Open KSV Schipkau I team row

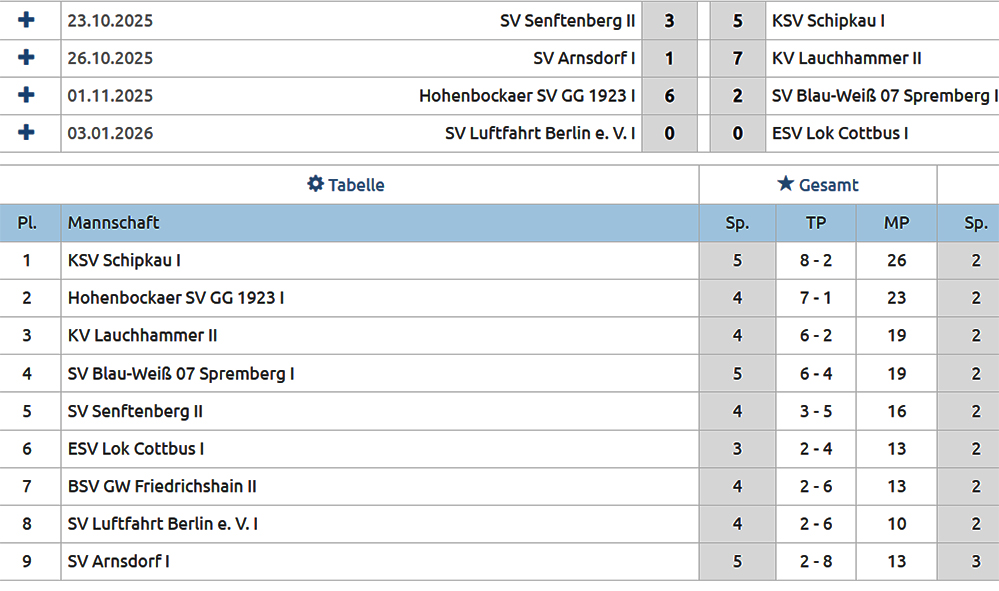(124, 261)
